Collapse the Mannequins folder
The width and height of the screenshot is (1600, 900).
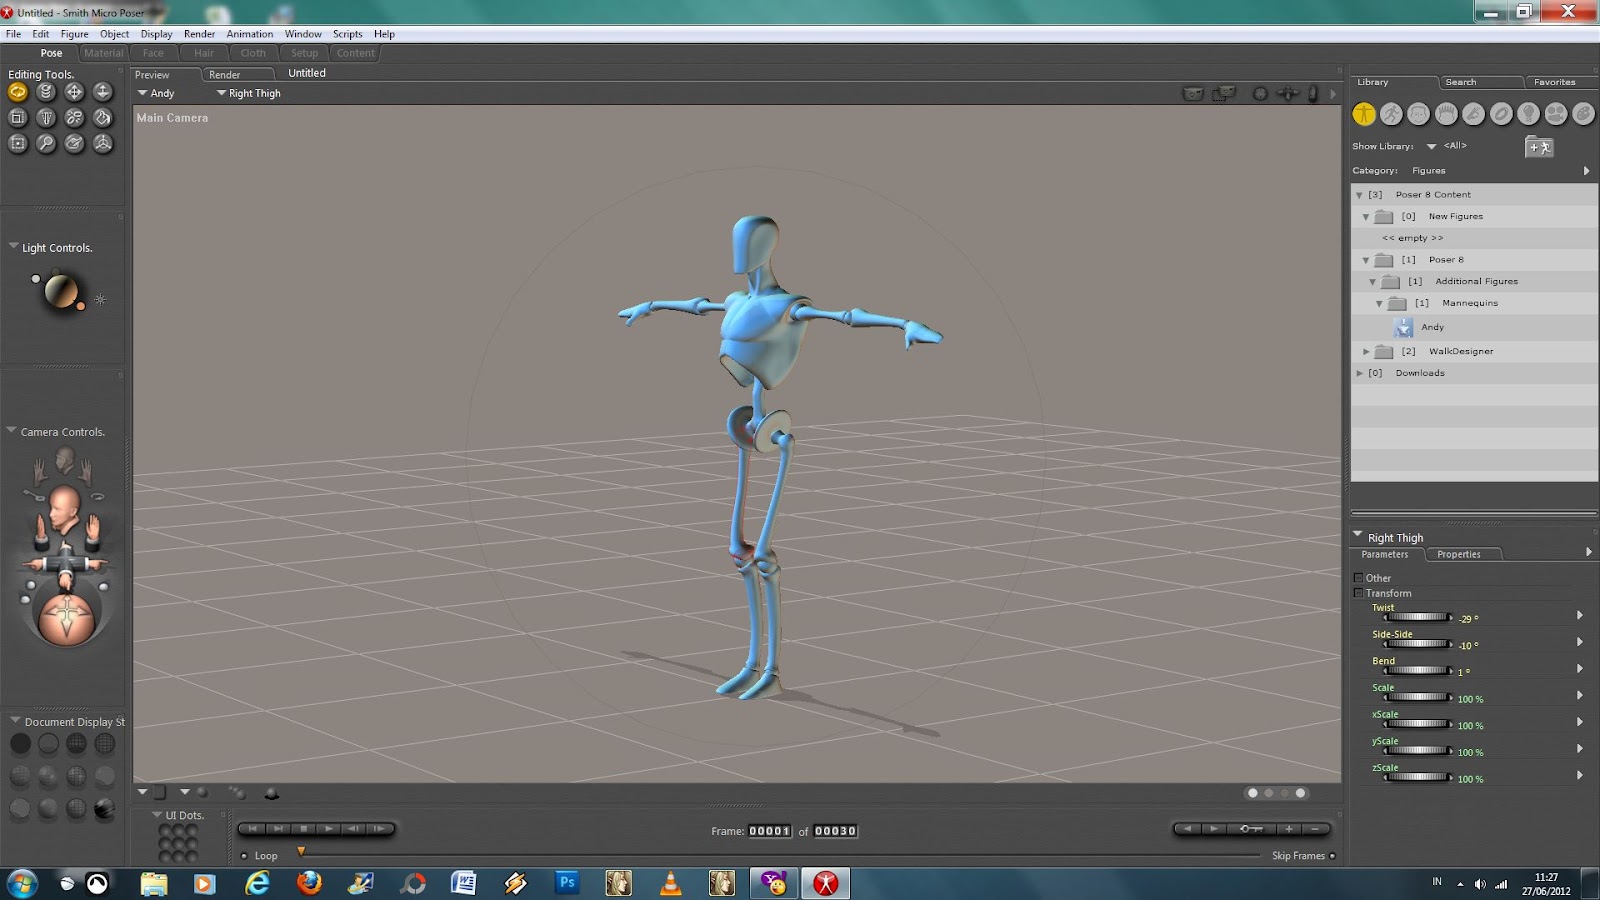[1380, 303]
